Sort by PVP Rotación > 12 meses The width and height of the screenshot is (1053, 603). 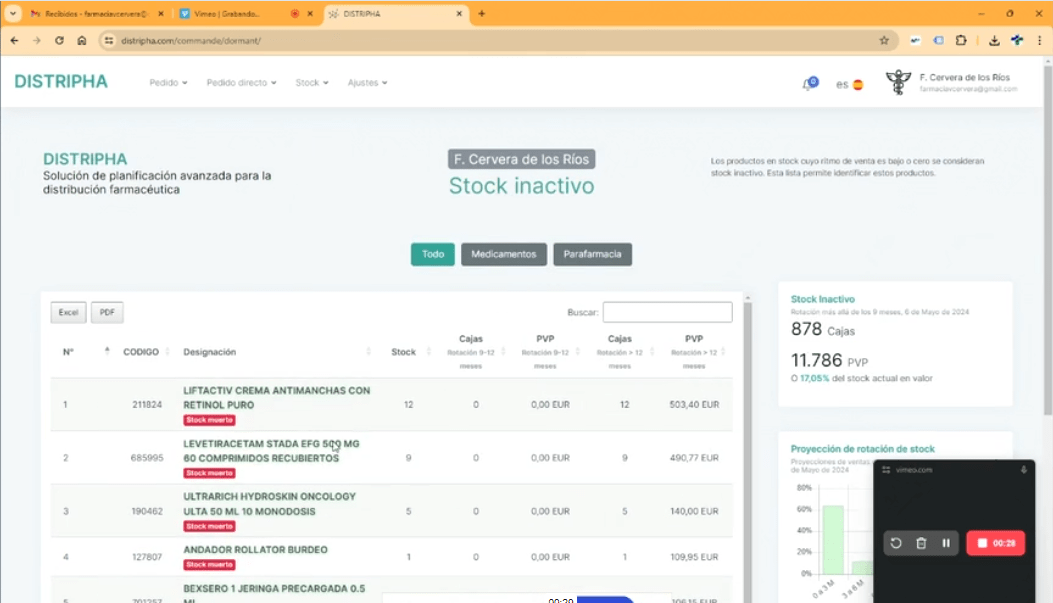coord(697,352)
